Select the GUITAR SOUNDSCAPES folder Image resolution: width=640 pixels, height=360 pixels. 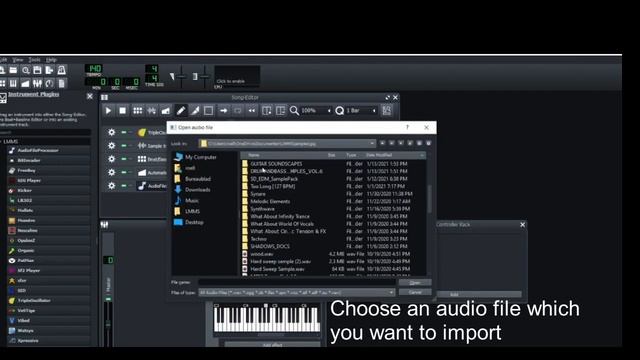point(276,164)
